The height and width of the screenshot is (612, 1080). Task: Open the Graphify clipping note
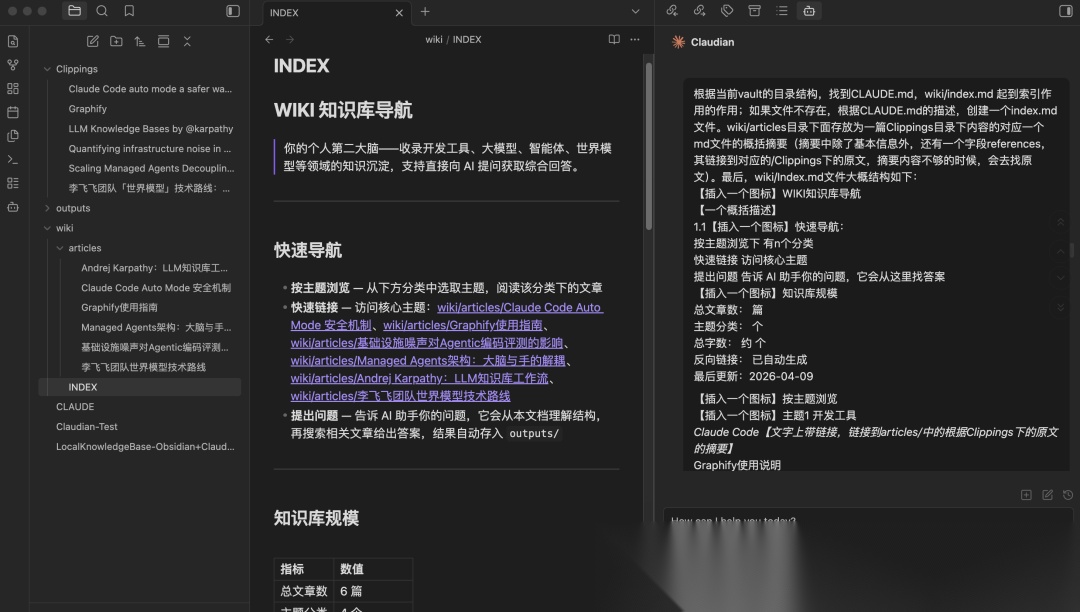(87, 109)
